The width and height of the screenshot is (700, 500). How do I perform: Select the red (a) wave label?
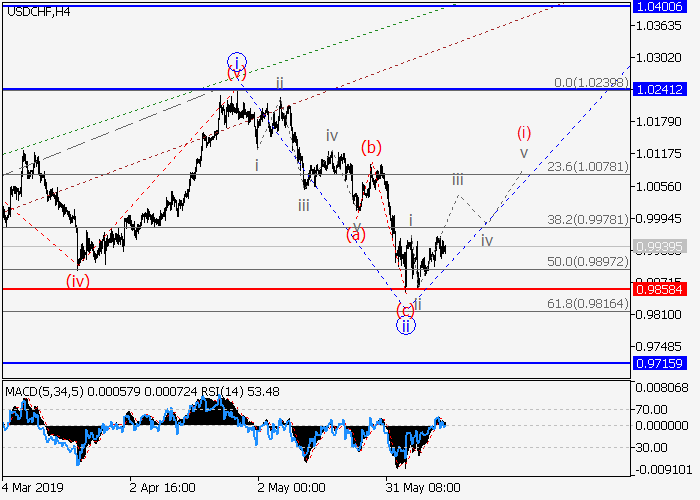pos(355,235)
